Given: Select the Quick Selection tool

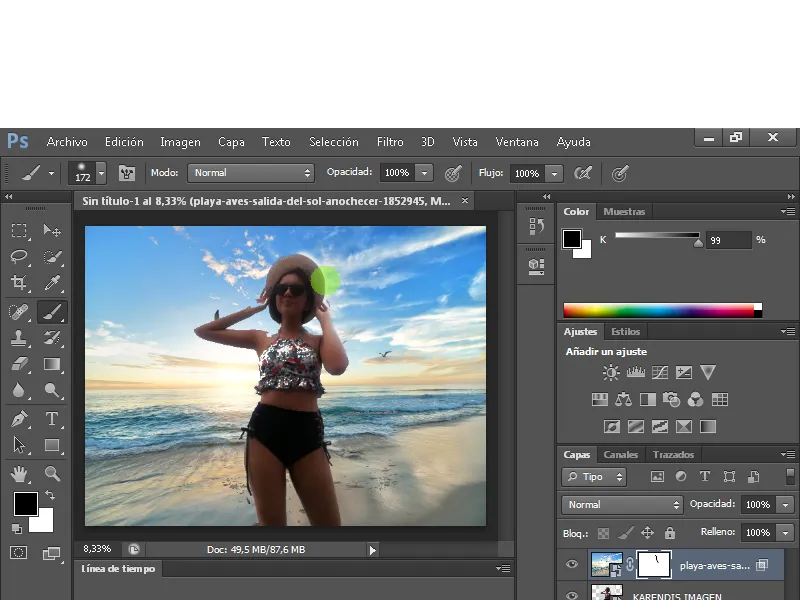Looking at the screenshot, I should coord(52,257).
